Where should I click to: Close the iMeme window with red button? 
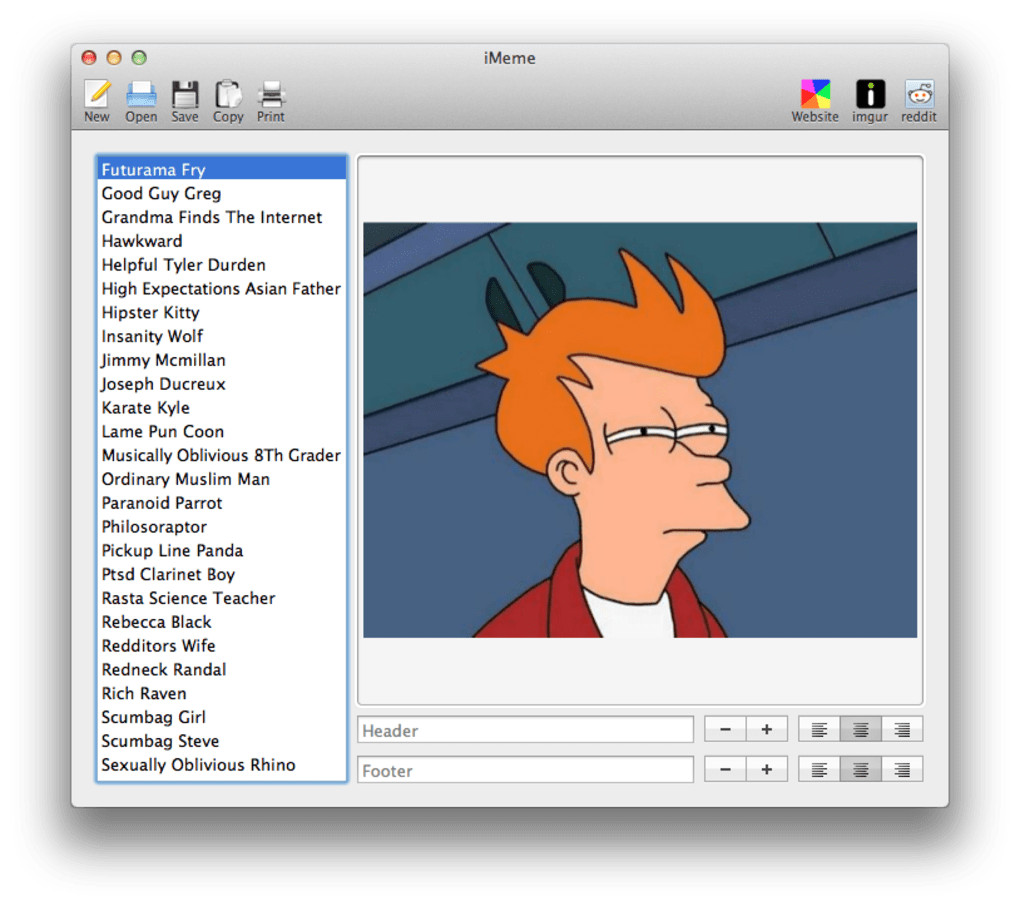89,58
